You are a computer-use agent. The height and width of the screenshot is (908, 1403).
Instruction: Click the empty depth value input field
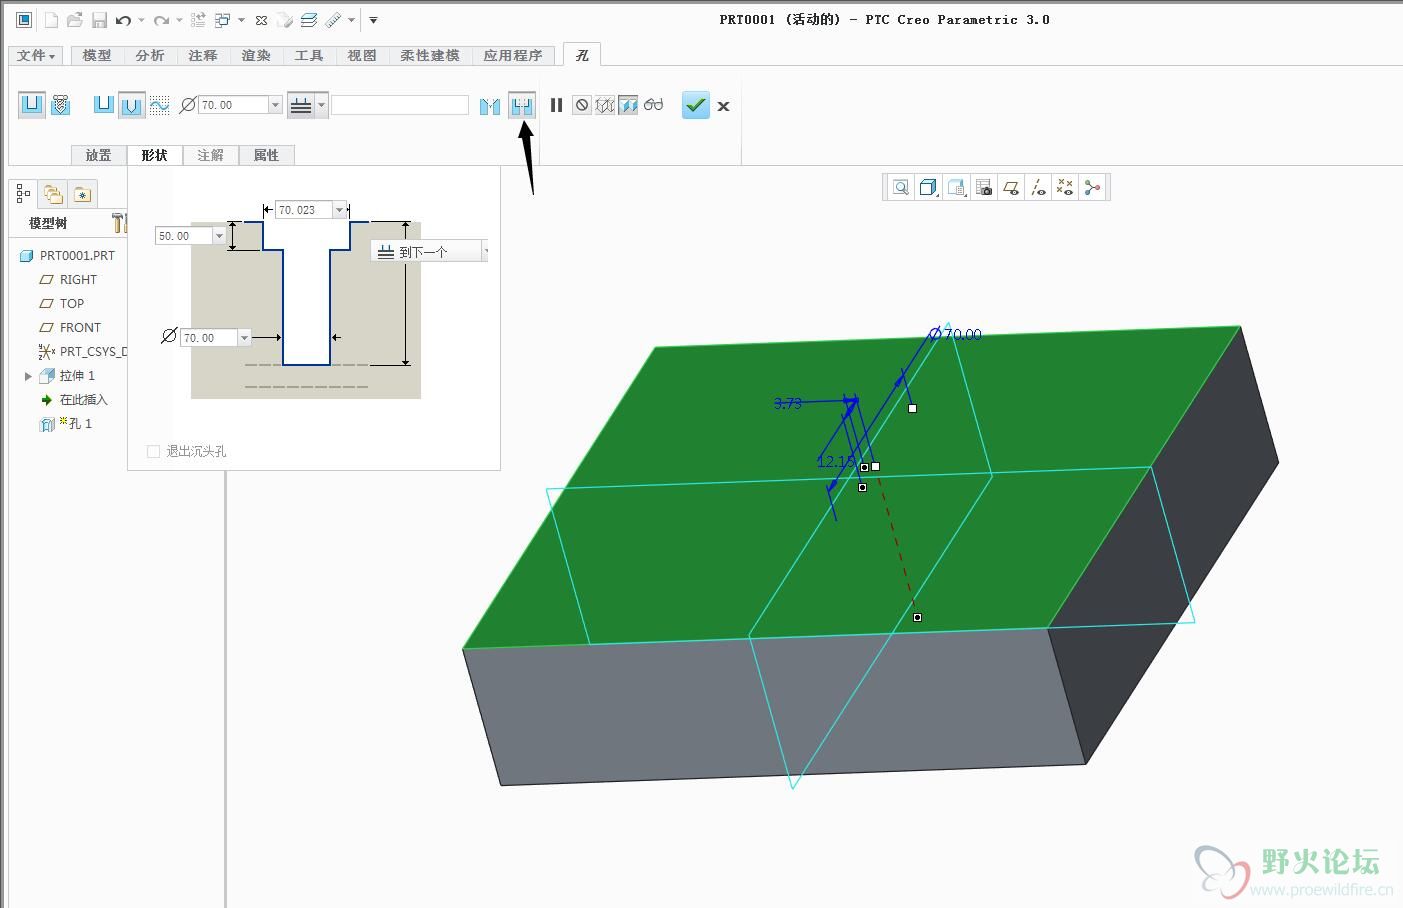[x=399, y=105]
